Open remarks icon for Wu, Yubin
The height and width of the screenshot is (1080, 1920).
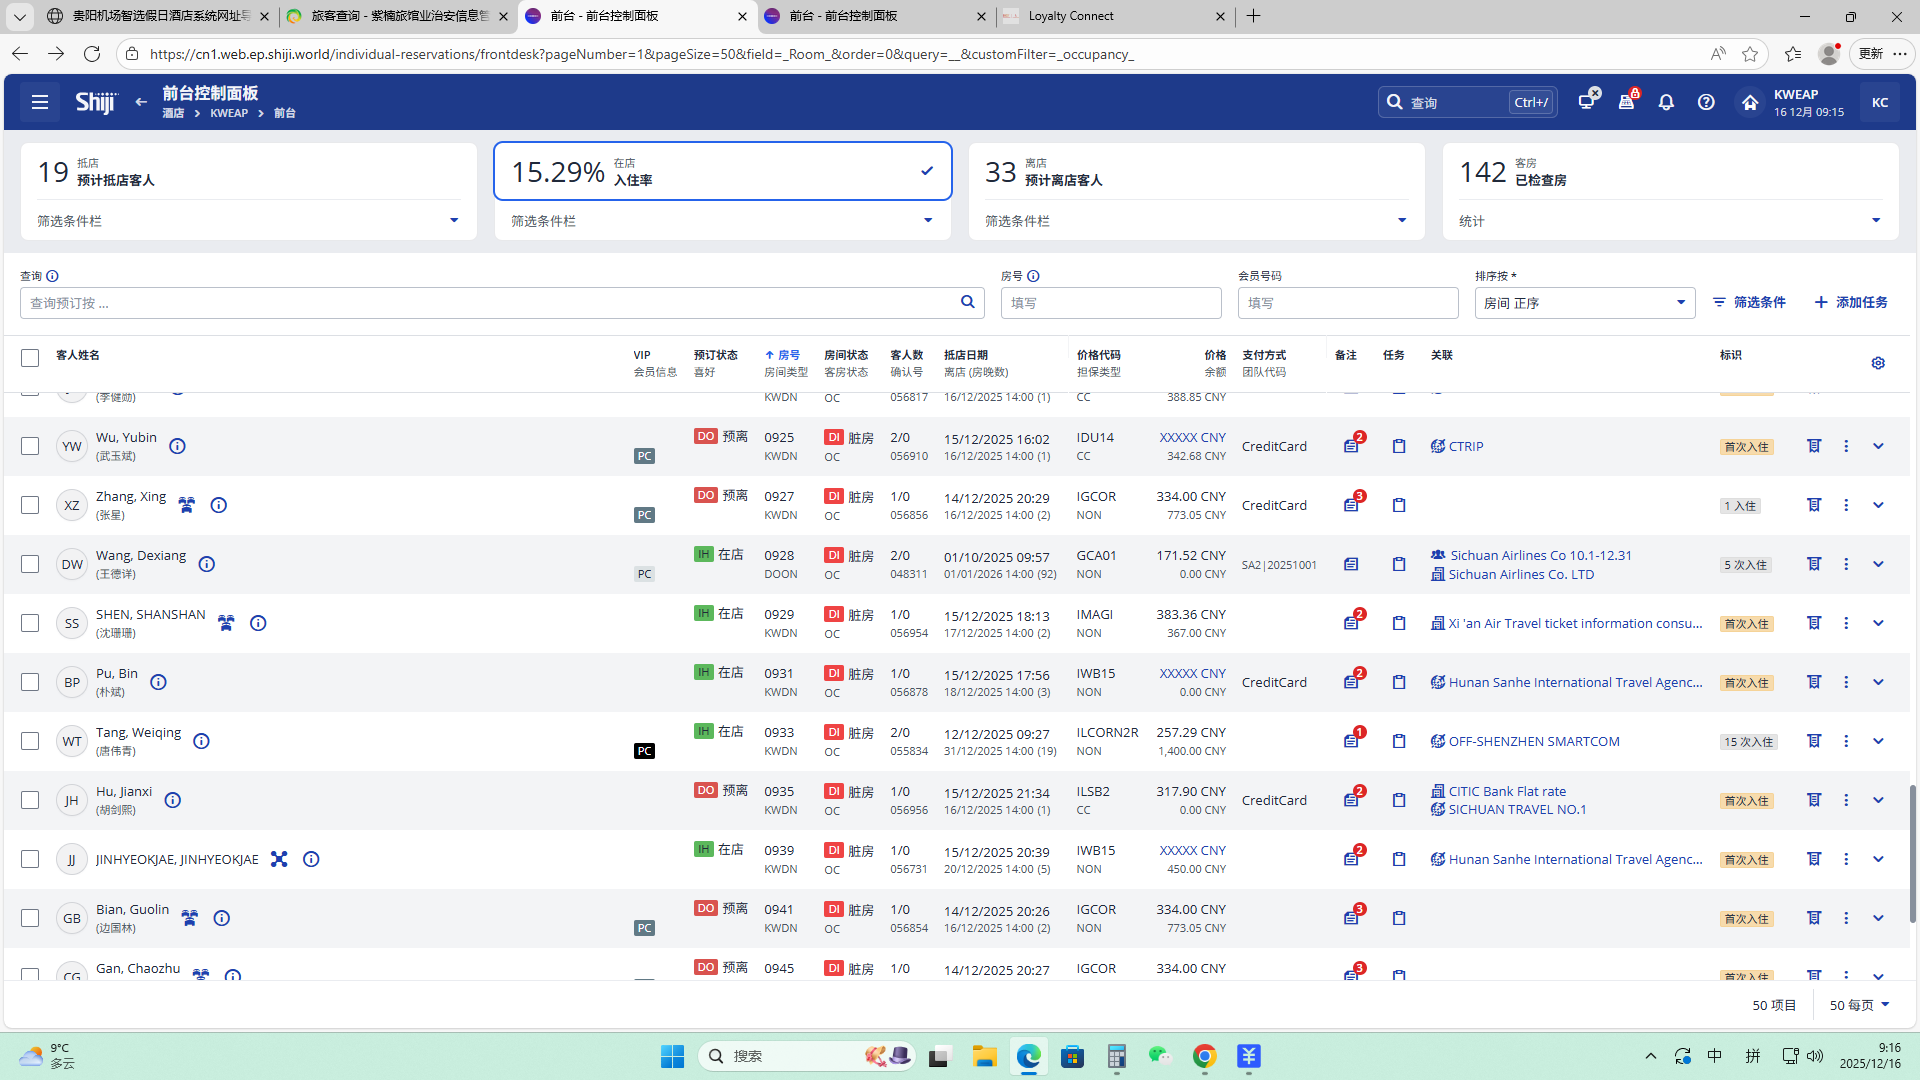[x=1351, y=446]
